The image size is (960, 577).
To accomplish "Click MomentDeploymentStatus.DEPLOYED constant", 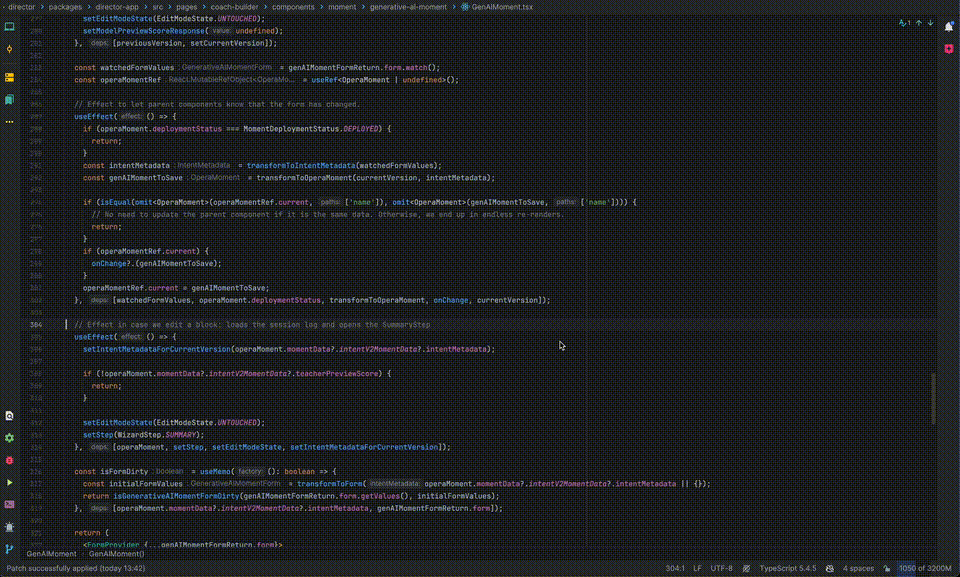I will click(x=311, y=129).
